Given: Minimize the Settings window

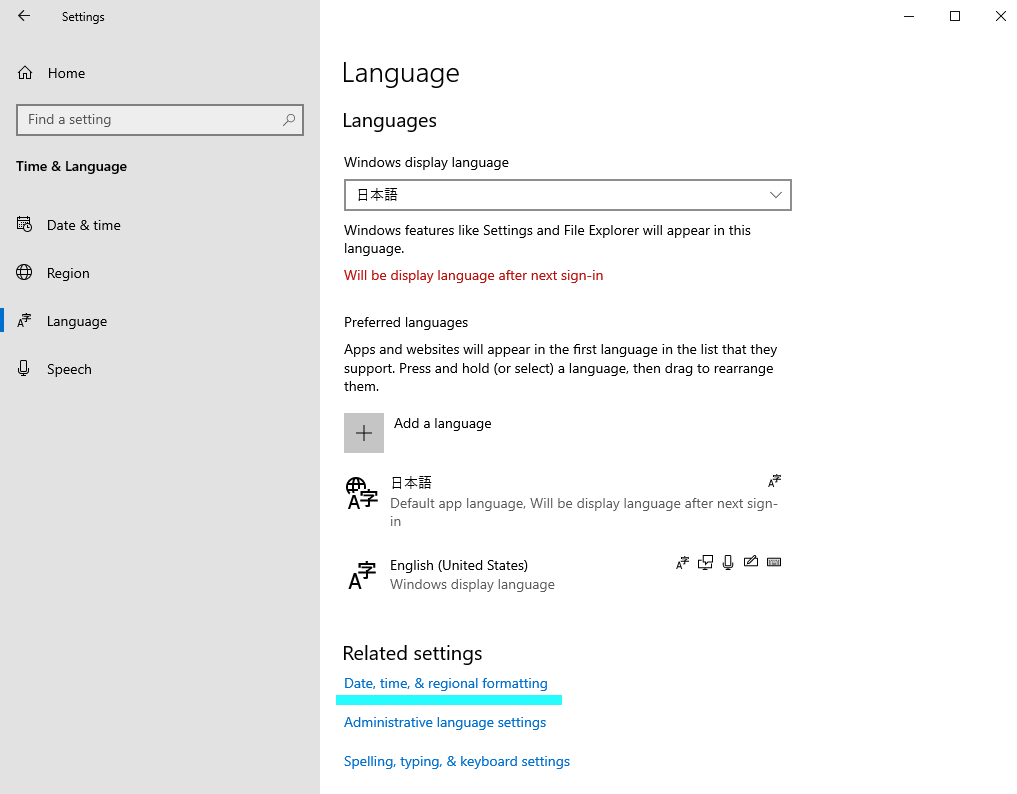Looking at the screenshot, I should pyautogui.click(x=909, y=16).
